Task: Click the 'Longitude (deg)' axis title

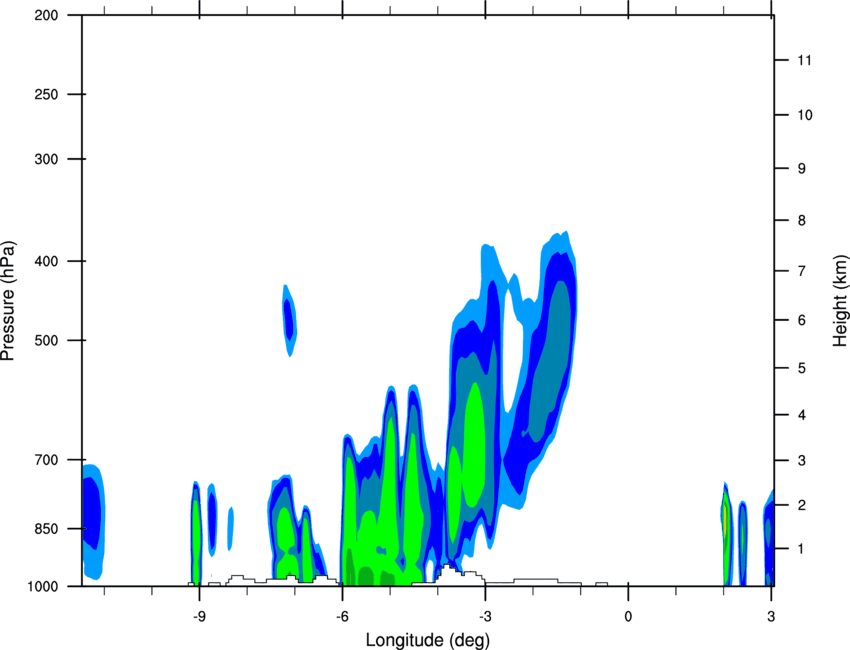Action: tap(428, 640)
